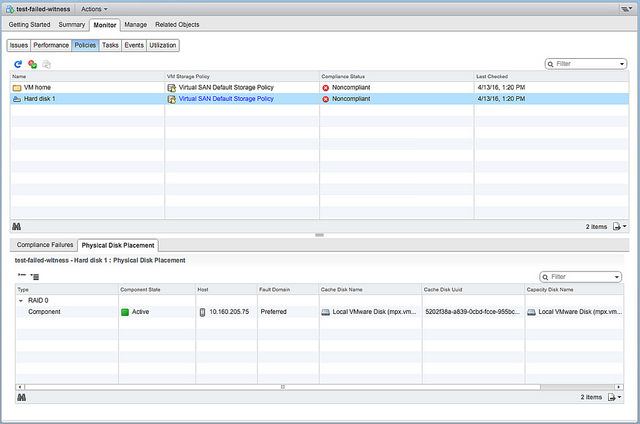
Task: Click the check compliance icon with red badge
Action: coord(32,64)
